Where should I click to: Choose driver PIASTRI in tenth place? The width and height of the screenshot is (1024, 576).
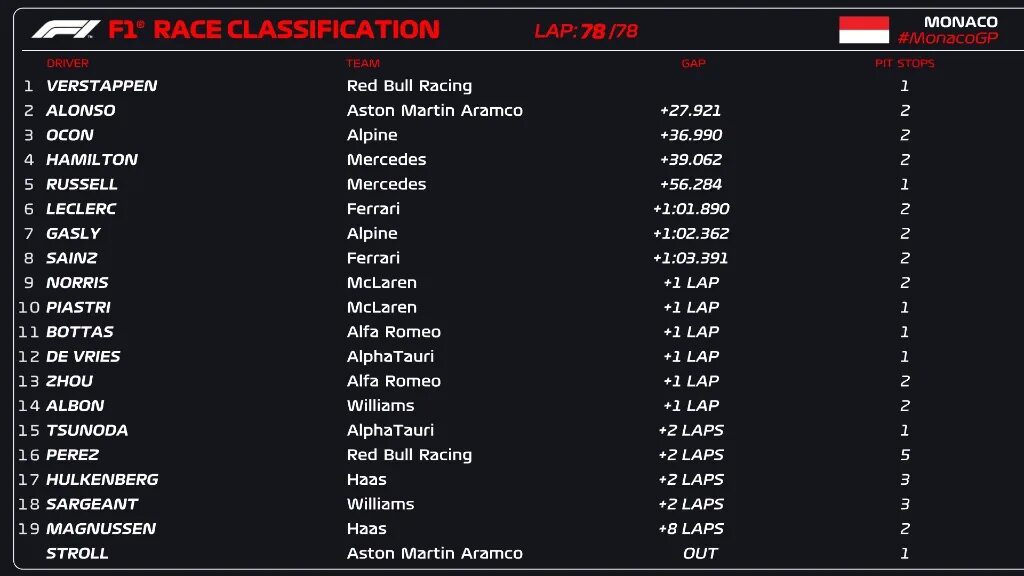[78, 307]
